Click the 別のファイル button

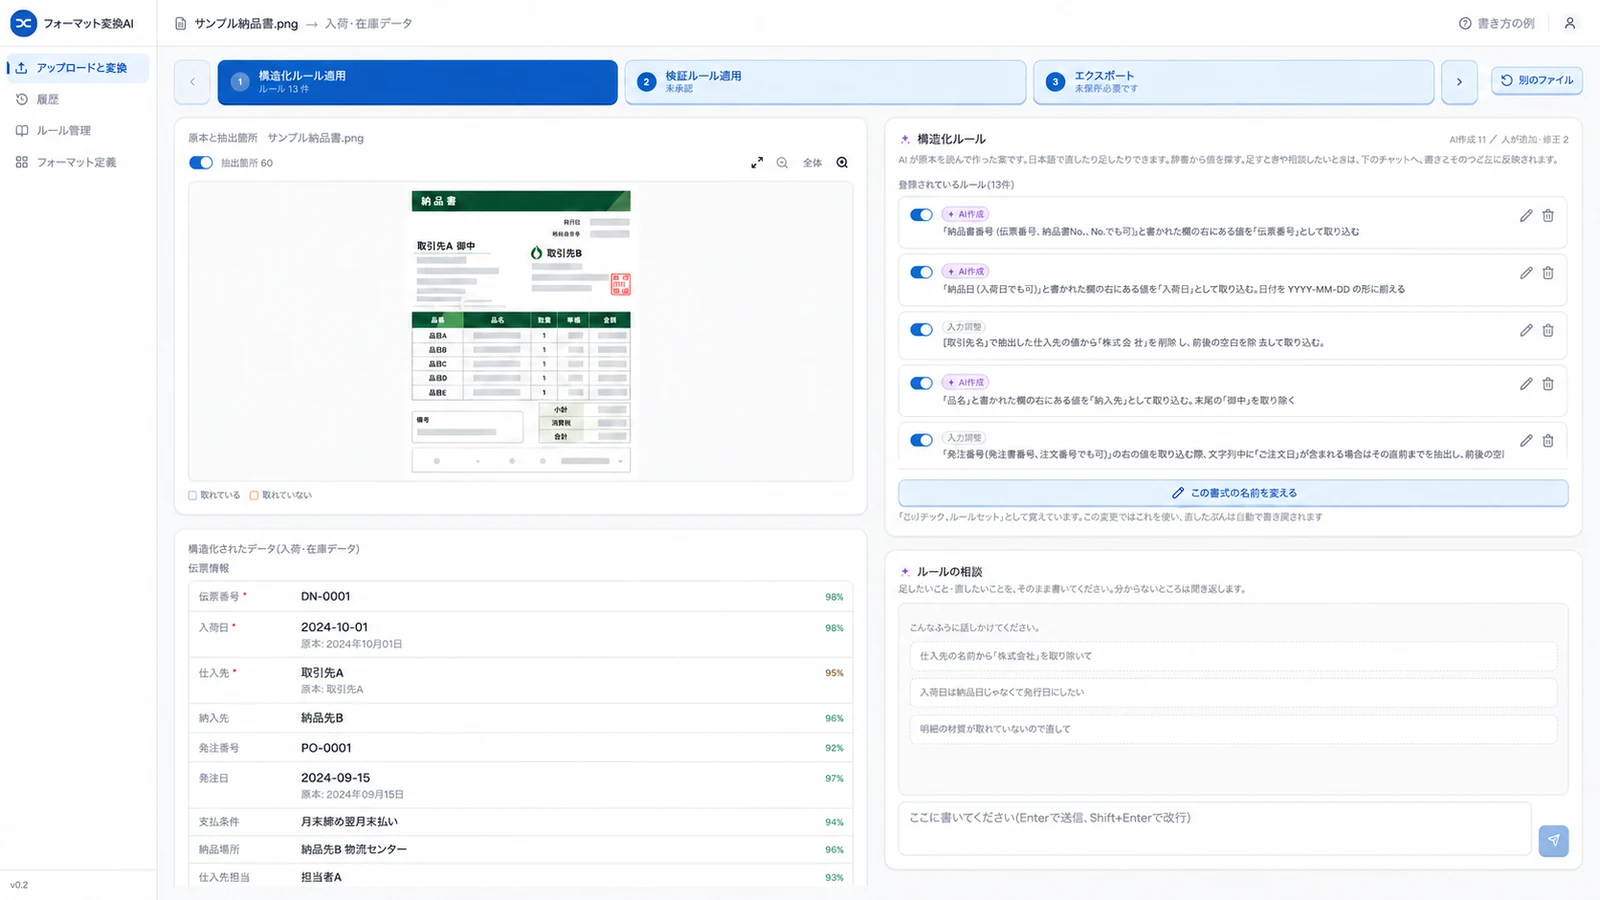(x=1537, y=80)
